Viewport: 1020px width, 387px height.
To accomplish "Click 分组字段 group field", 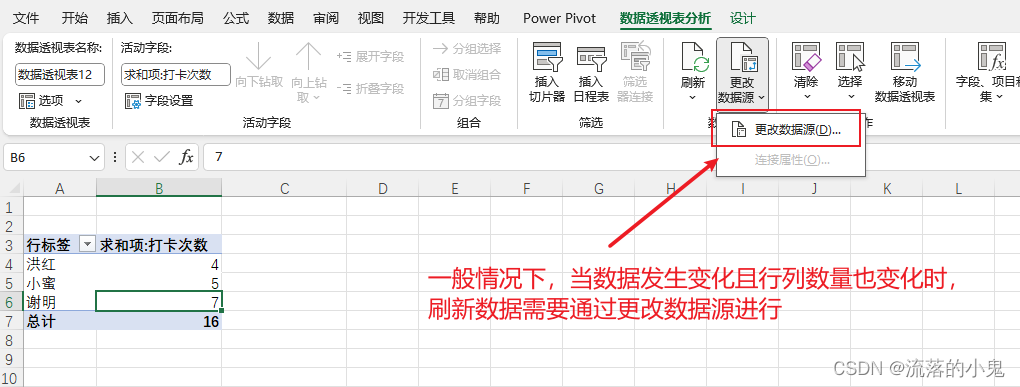I will [x=466, y=100].
